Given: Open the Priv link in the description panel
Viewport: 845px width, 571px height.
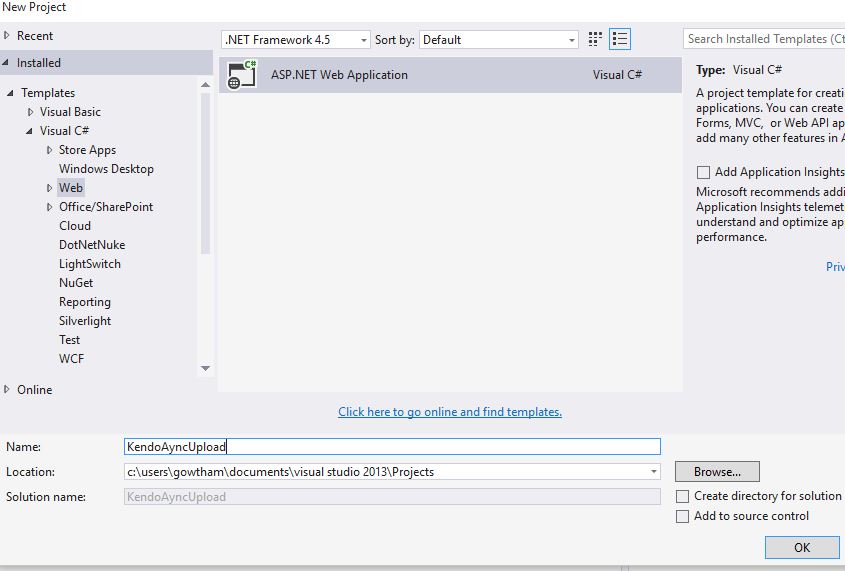Looking at the screenshot, I should point(835,267).
